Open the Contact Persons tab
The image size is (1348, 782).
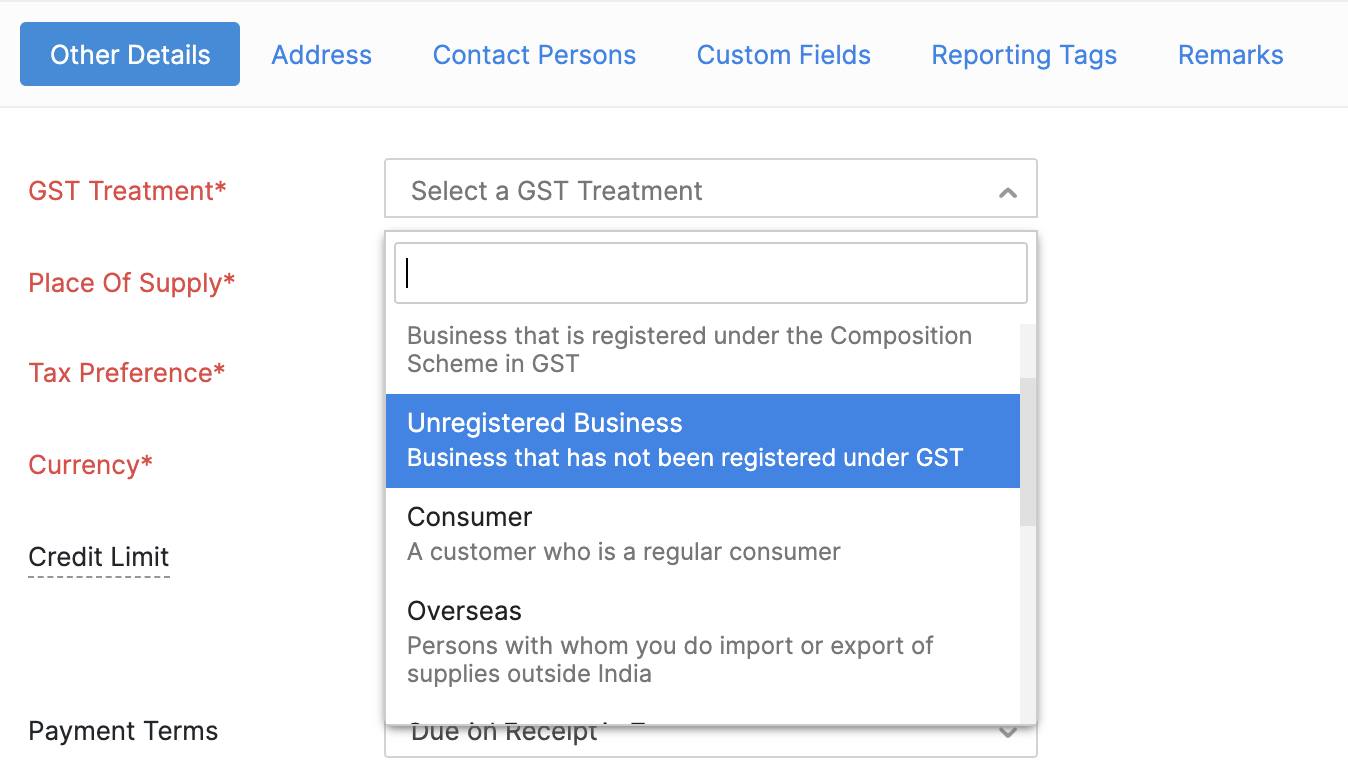pos(534,55)
